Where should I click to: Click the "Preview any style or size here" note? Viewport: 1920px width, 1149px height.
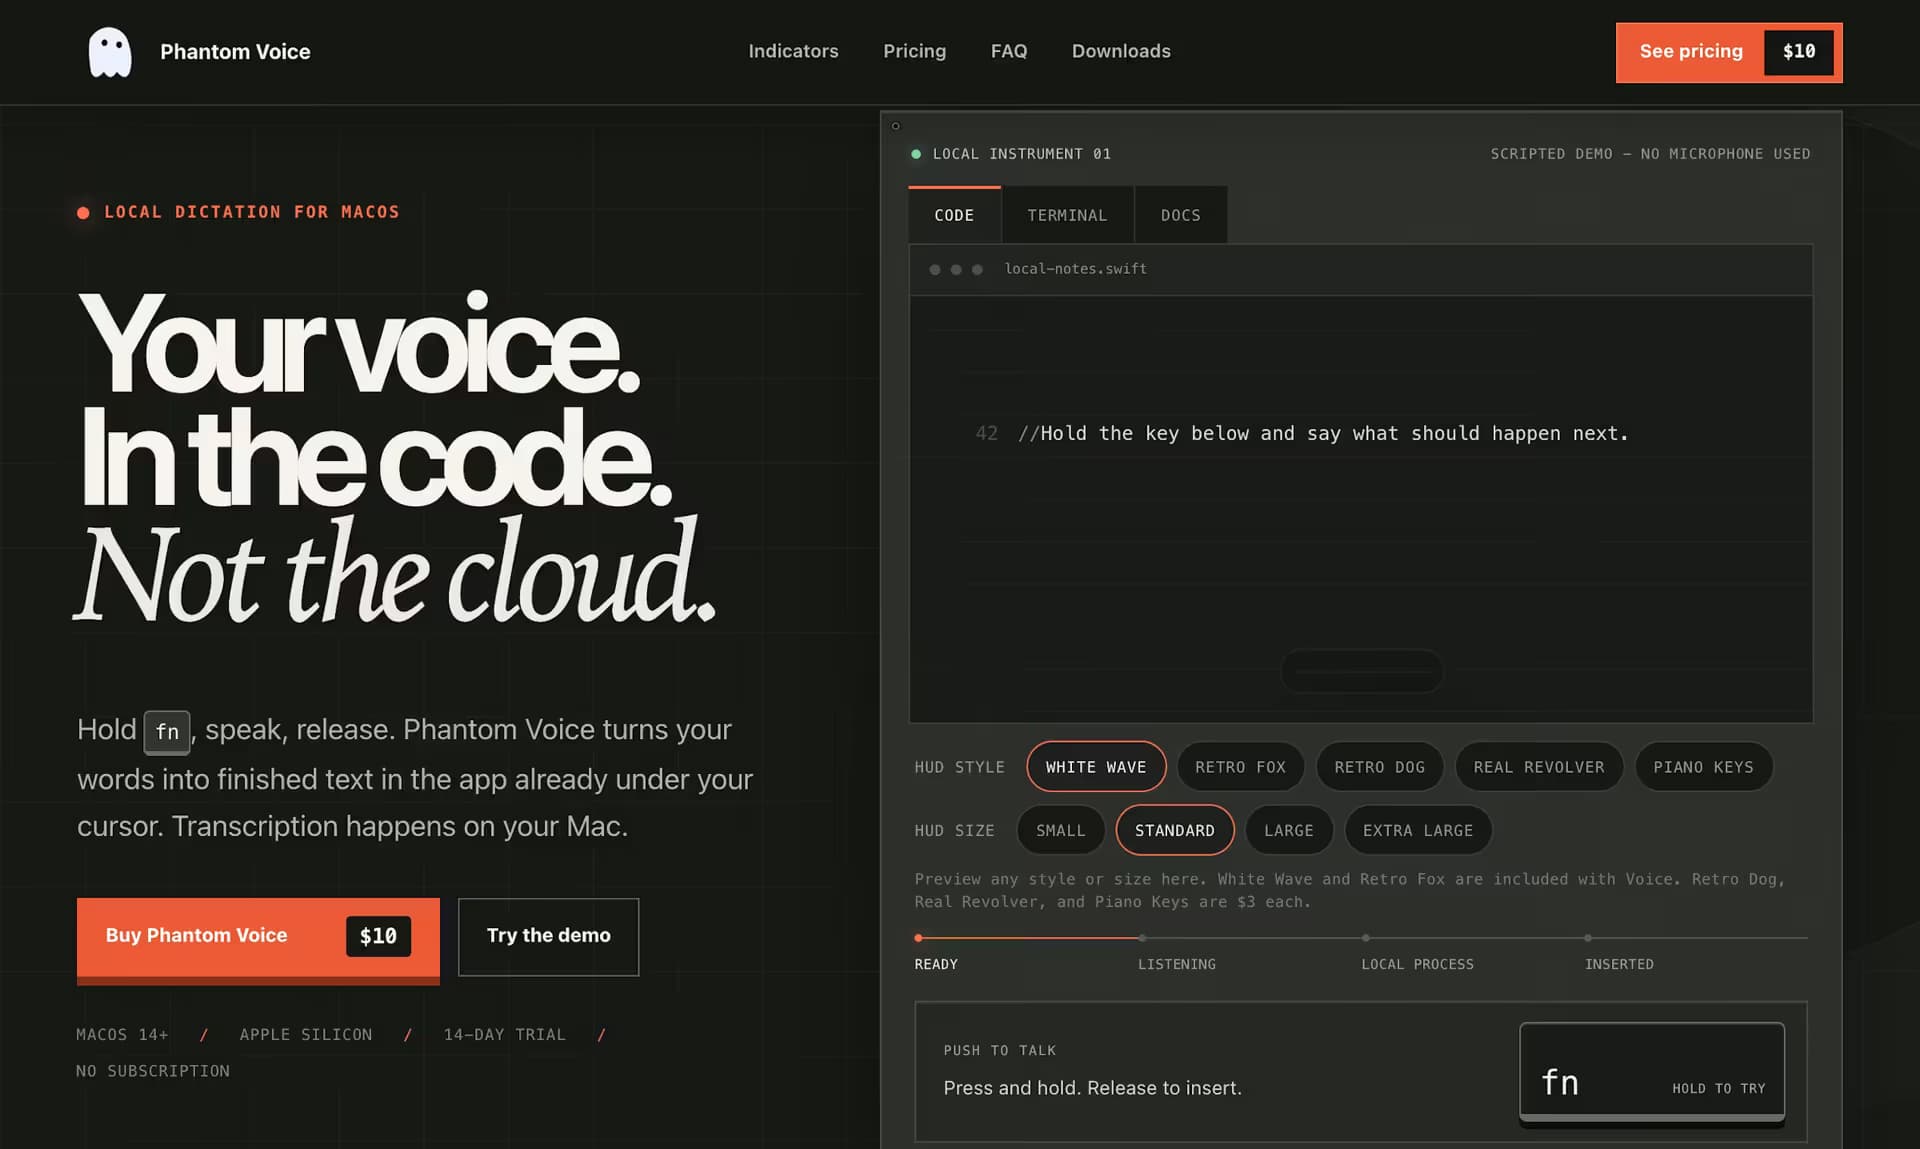(1349, 890)
